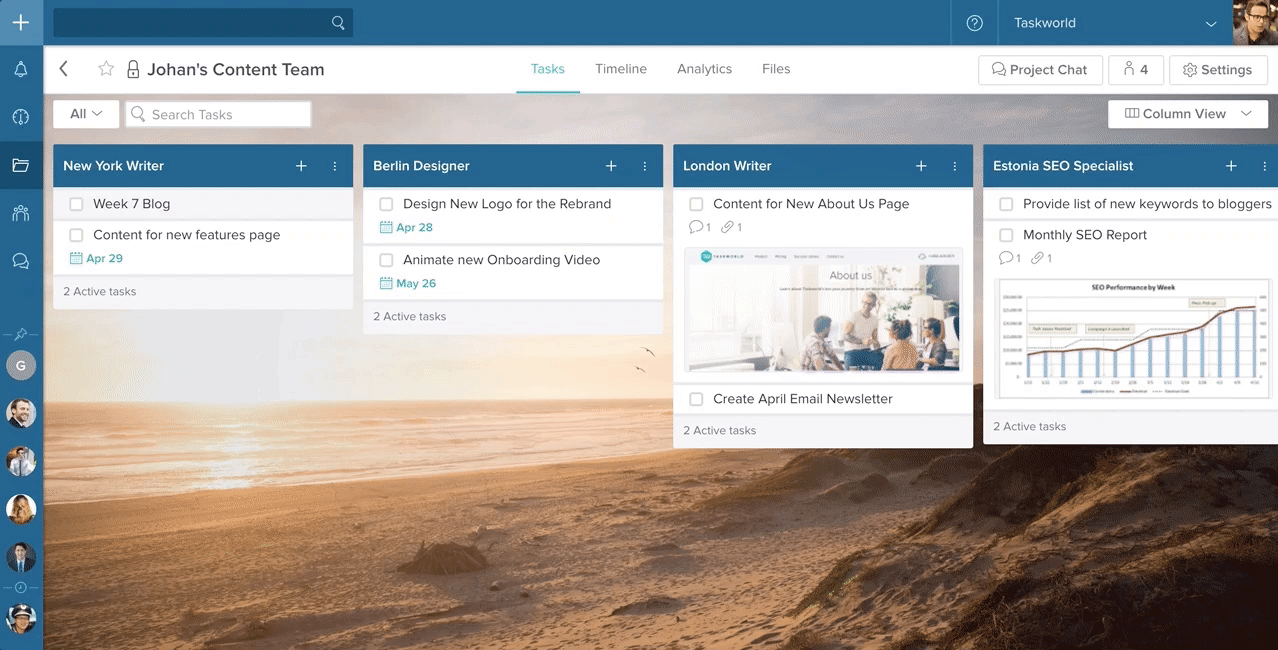Check off Design New Logo for the Rebrand
Screen dimensions: 1278x650
(386, 204)
